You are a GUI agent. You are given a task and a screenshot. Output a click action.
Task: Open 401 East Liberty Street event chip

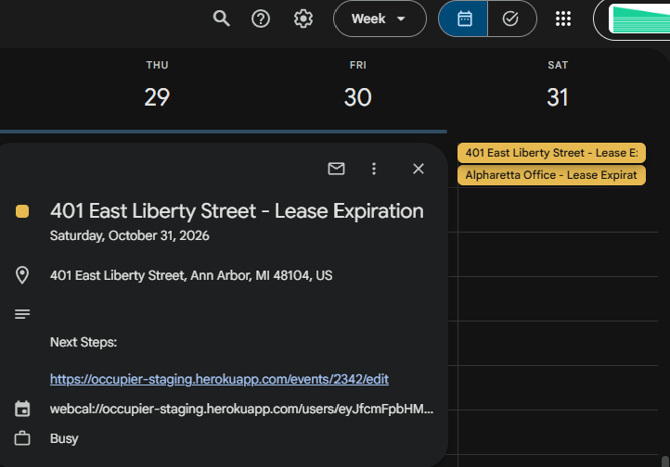(551, 153)
